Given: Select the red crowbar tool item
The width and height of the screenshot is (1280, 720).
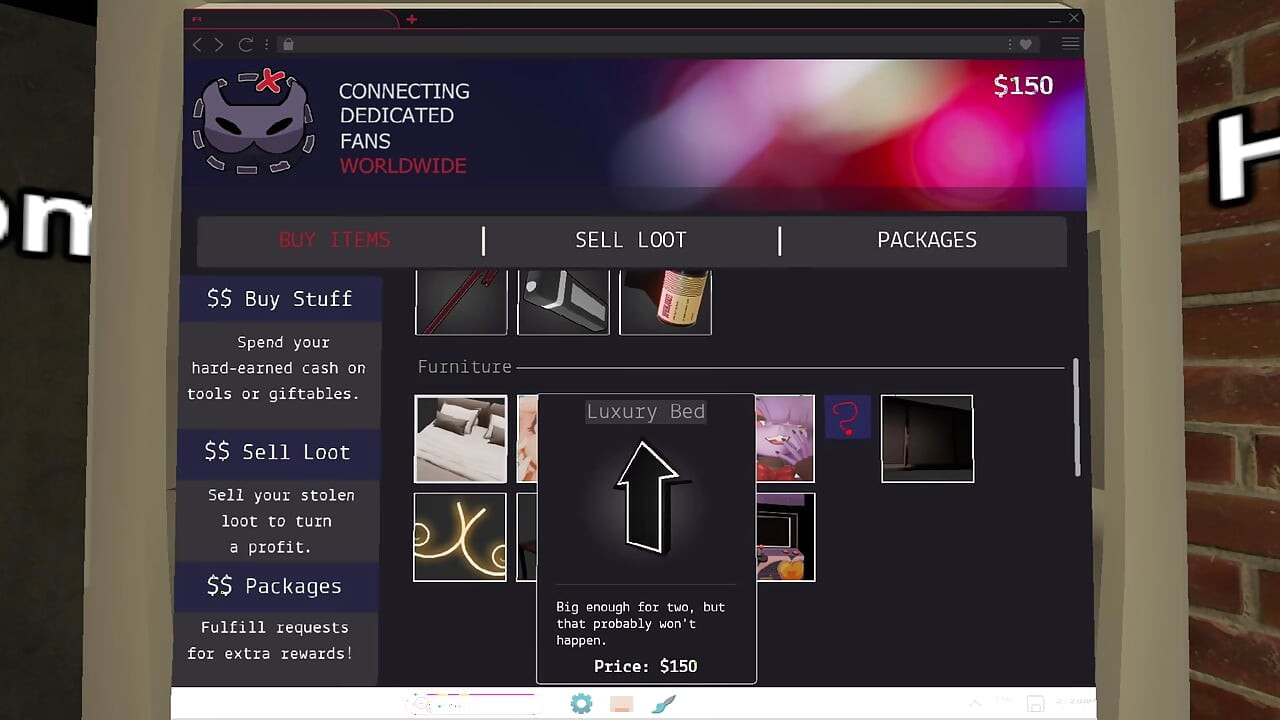Looking at the screenshot, I should (461, 302).
